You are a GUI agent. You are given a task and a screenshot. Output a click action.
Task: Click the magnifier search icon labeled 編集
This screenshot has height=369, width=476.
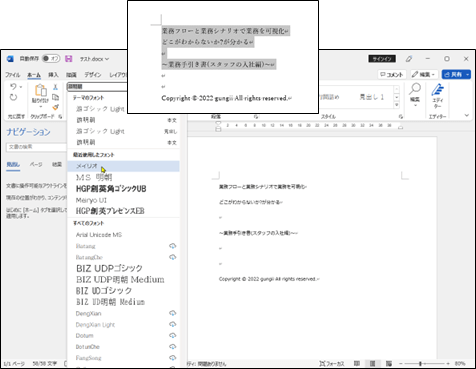[415, 89]
